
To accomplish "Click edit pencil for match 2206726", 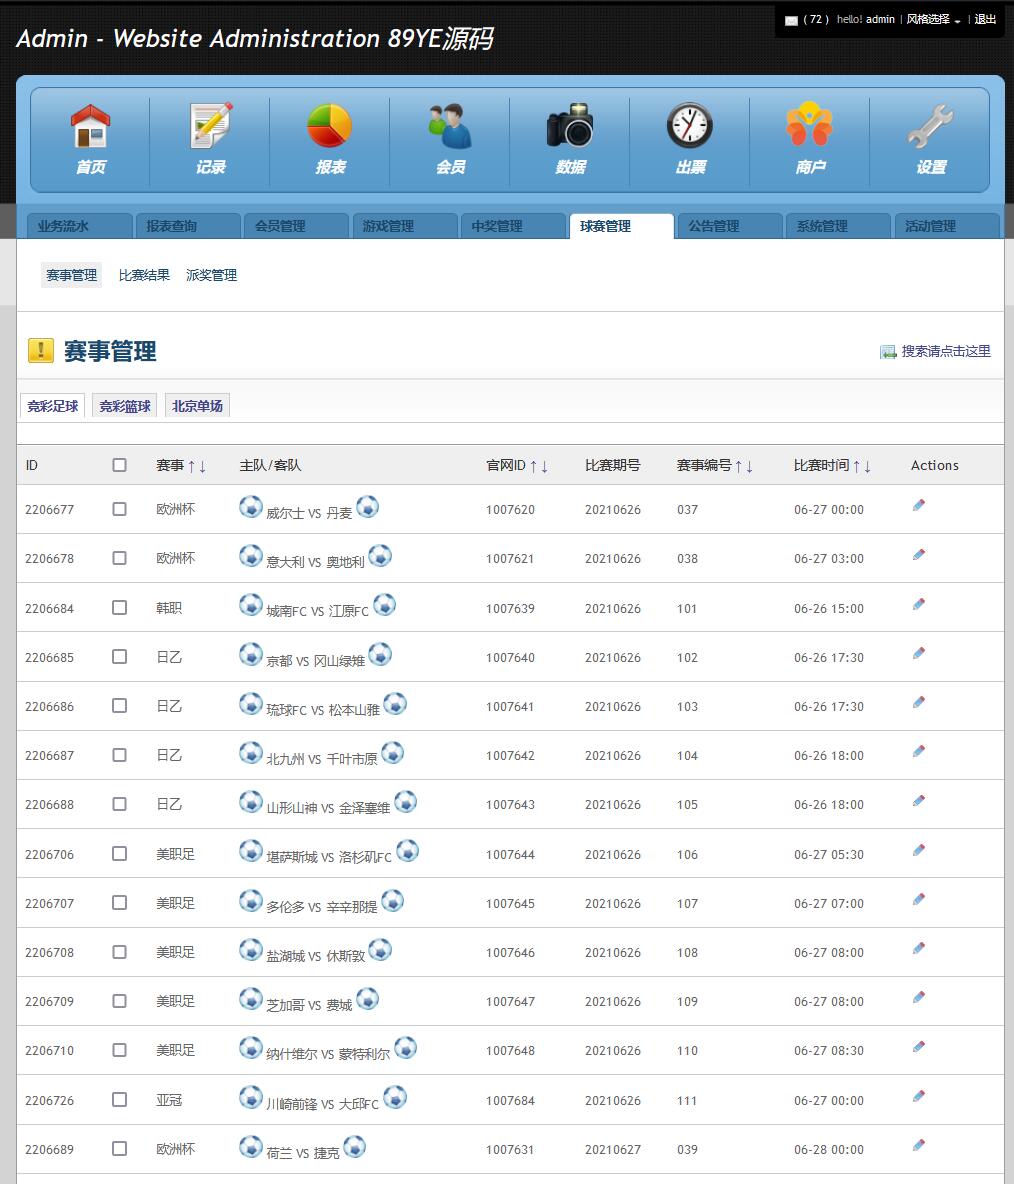I will click(x=919, y=1097).
